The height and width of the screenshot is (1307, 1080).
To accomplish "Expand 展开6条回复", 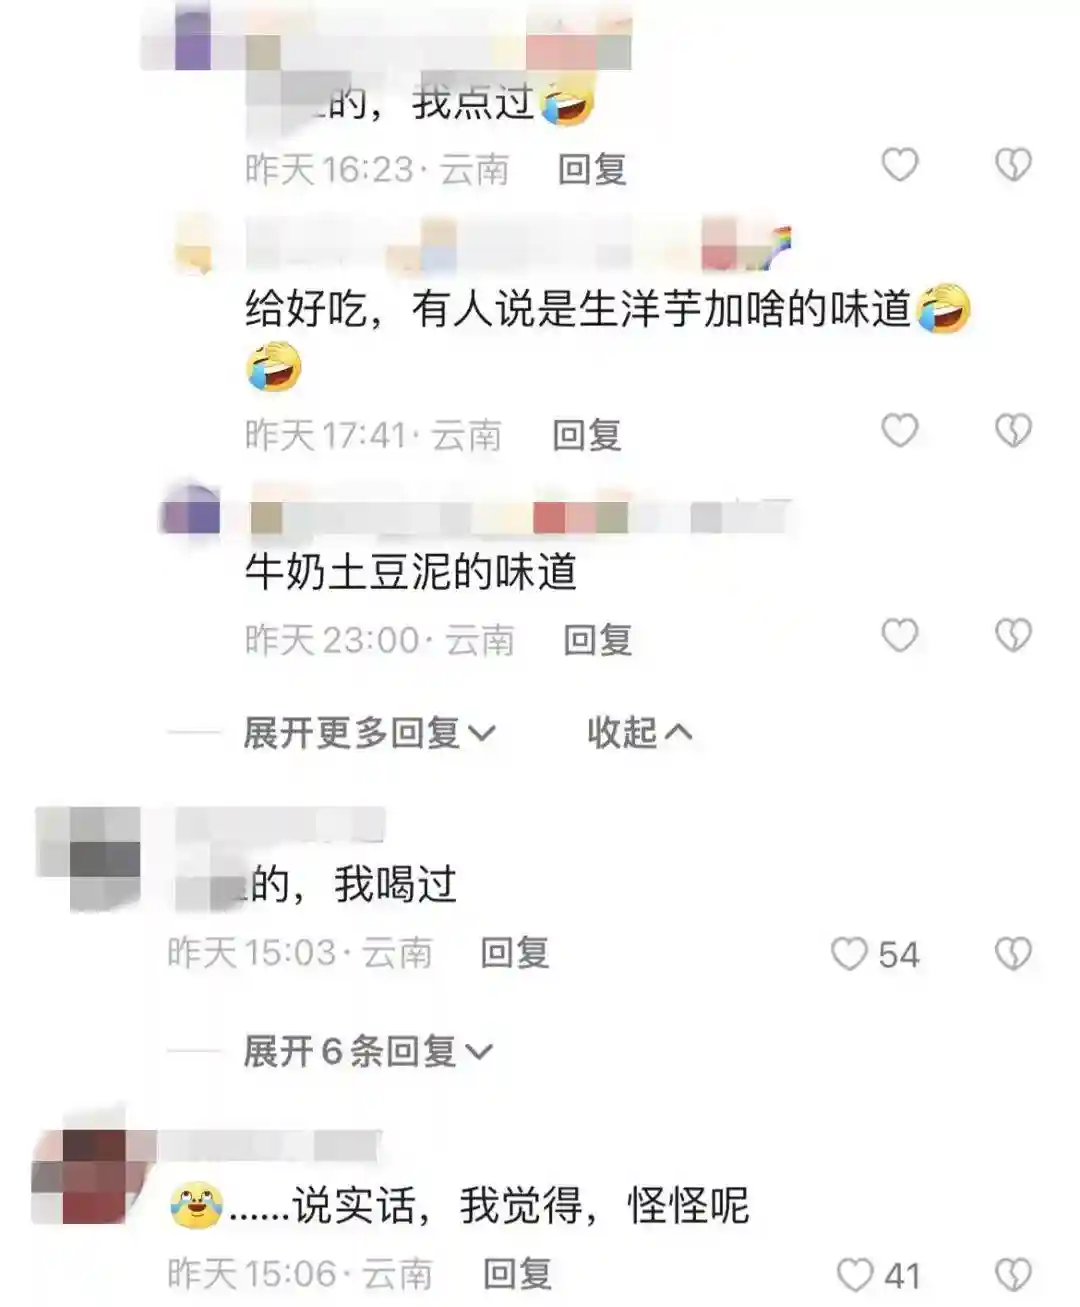I will pos(367,1051).
